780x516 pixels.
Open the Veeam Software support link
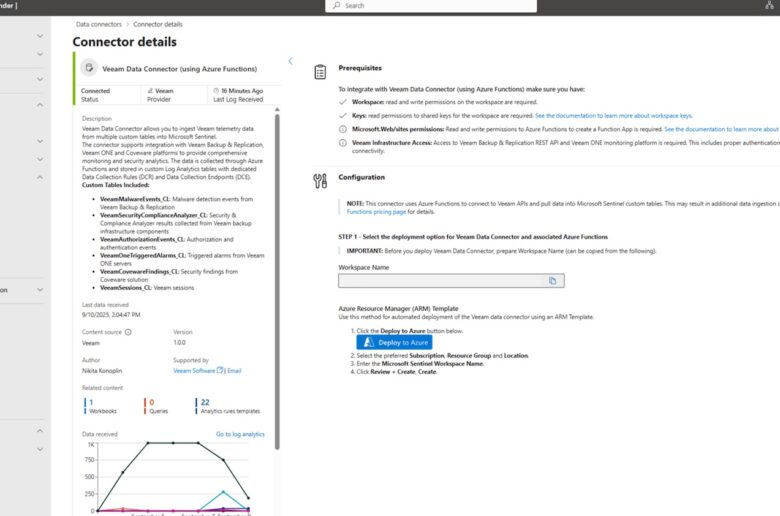[194, 370]
